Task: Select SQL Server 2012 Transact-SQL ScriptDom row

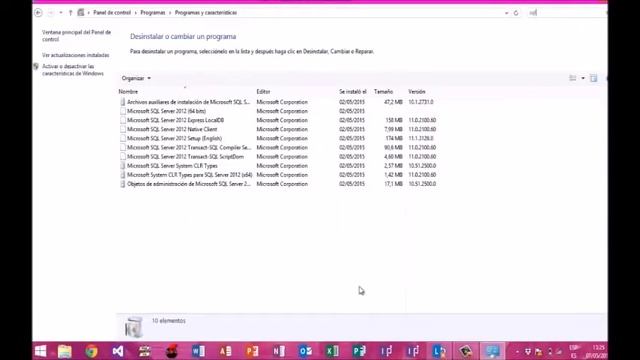Action: pos(278,157)
